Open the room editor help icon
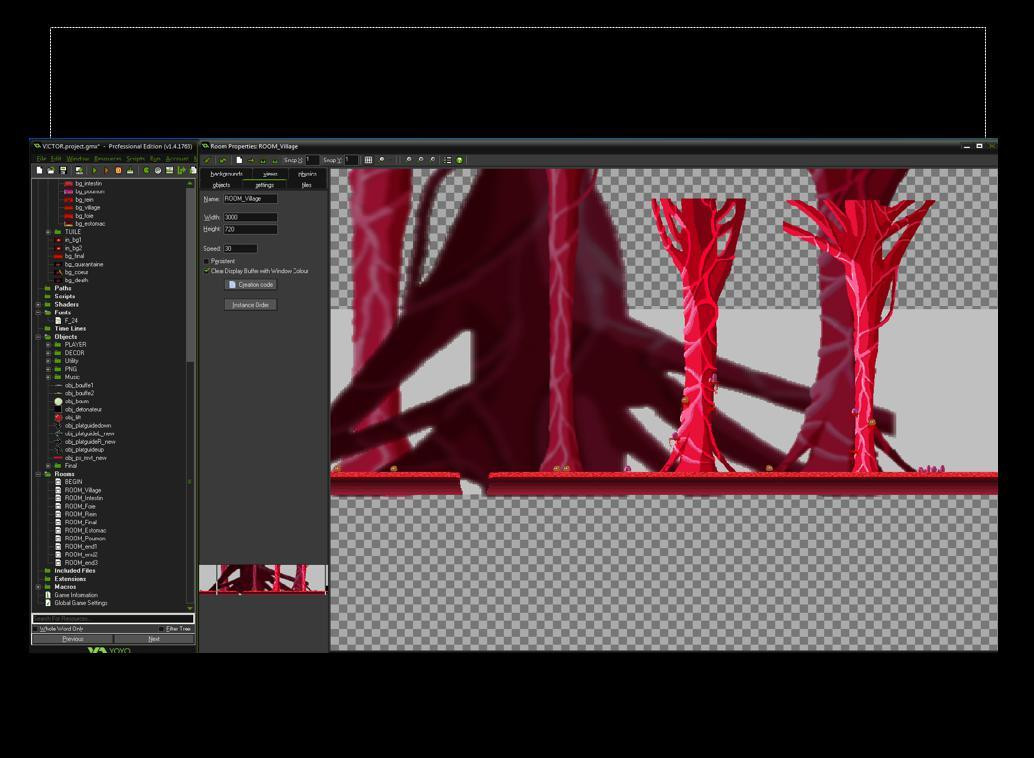 (460, 160)
